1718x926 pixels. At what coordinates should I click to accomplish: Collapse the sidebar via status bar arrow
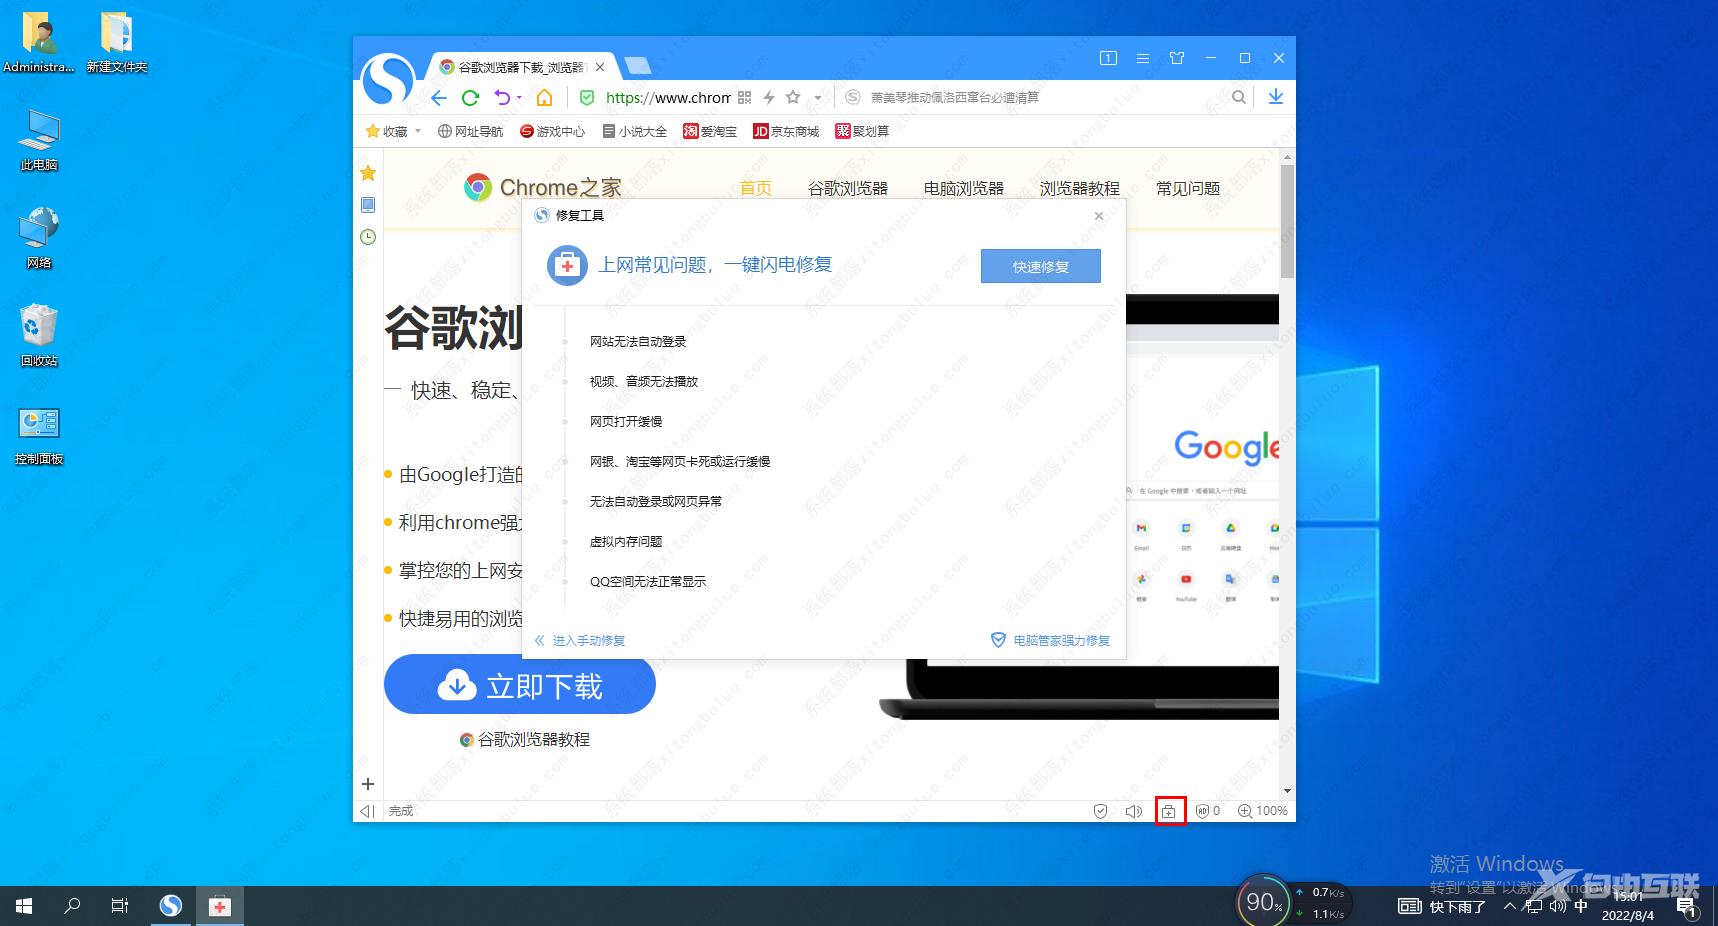coord(367,811)
